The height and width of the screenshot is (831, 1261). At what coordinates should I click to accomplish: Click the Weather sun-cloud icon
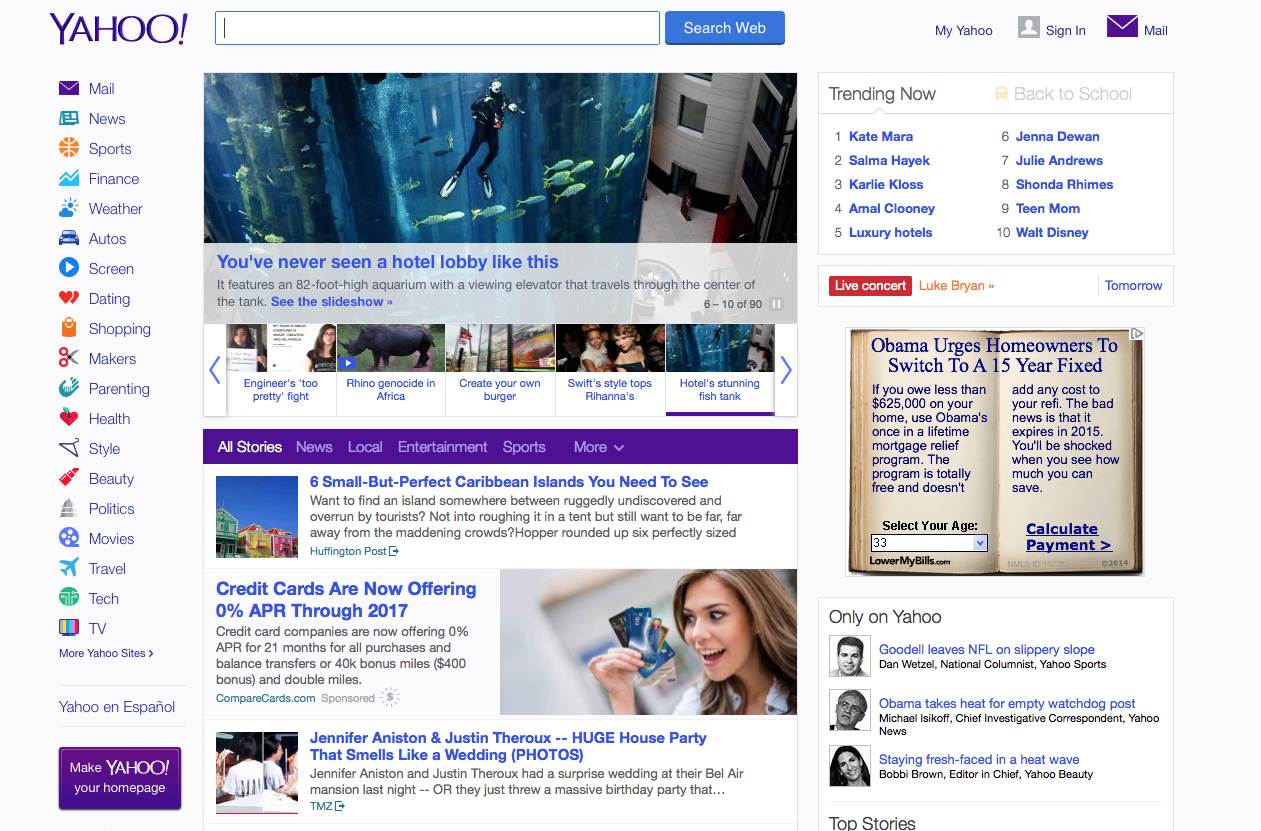69,208
